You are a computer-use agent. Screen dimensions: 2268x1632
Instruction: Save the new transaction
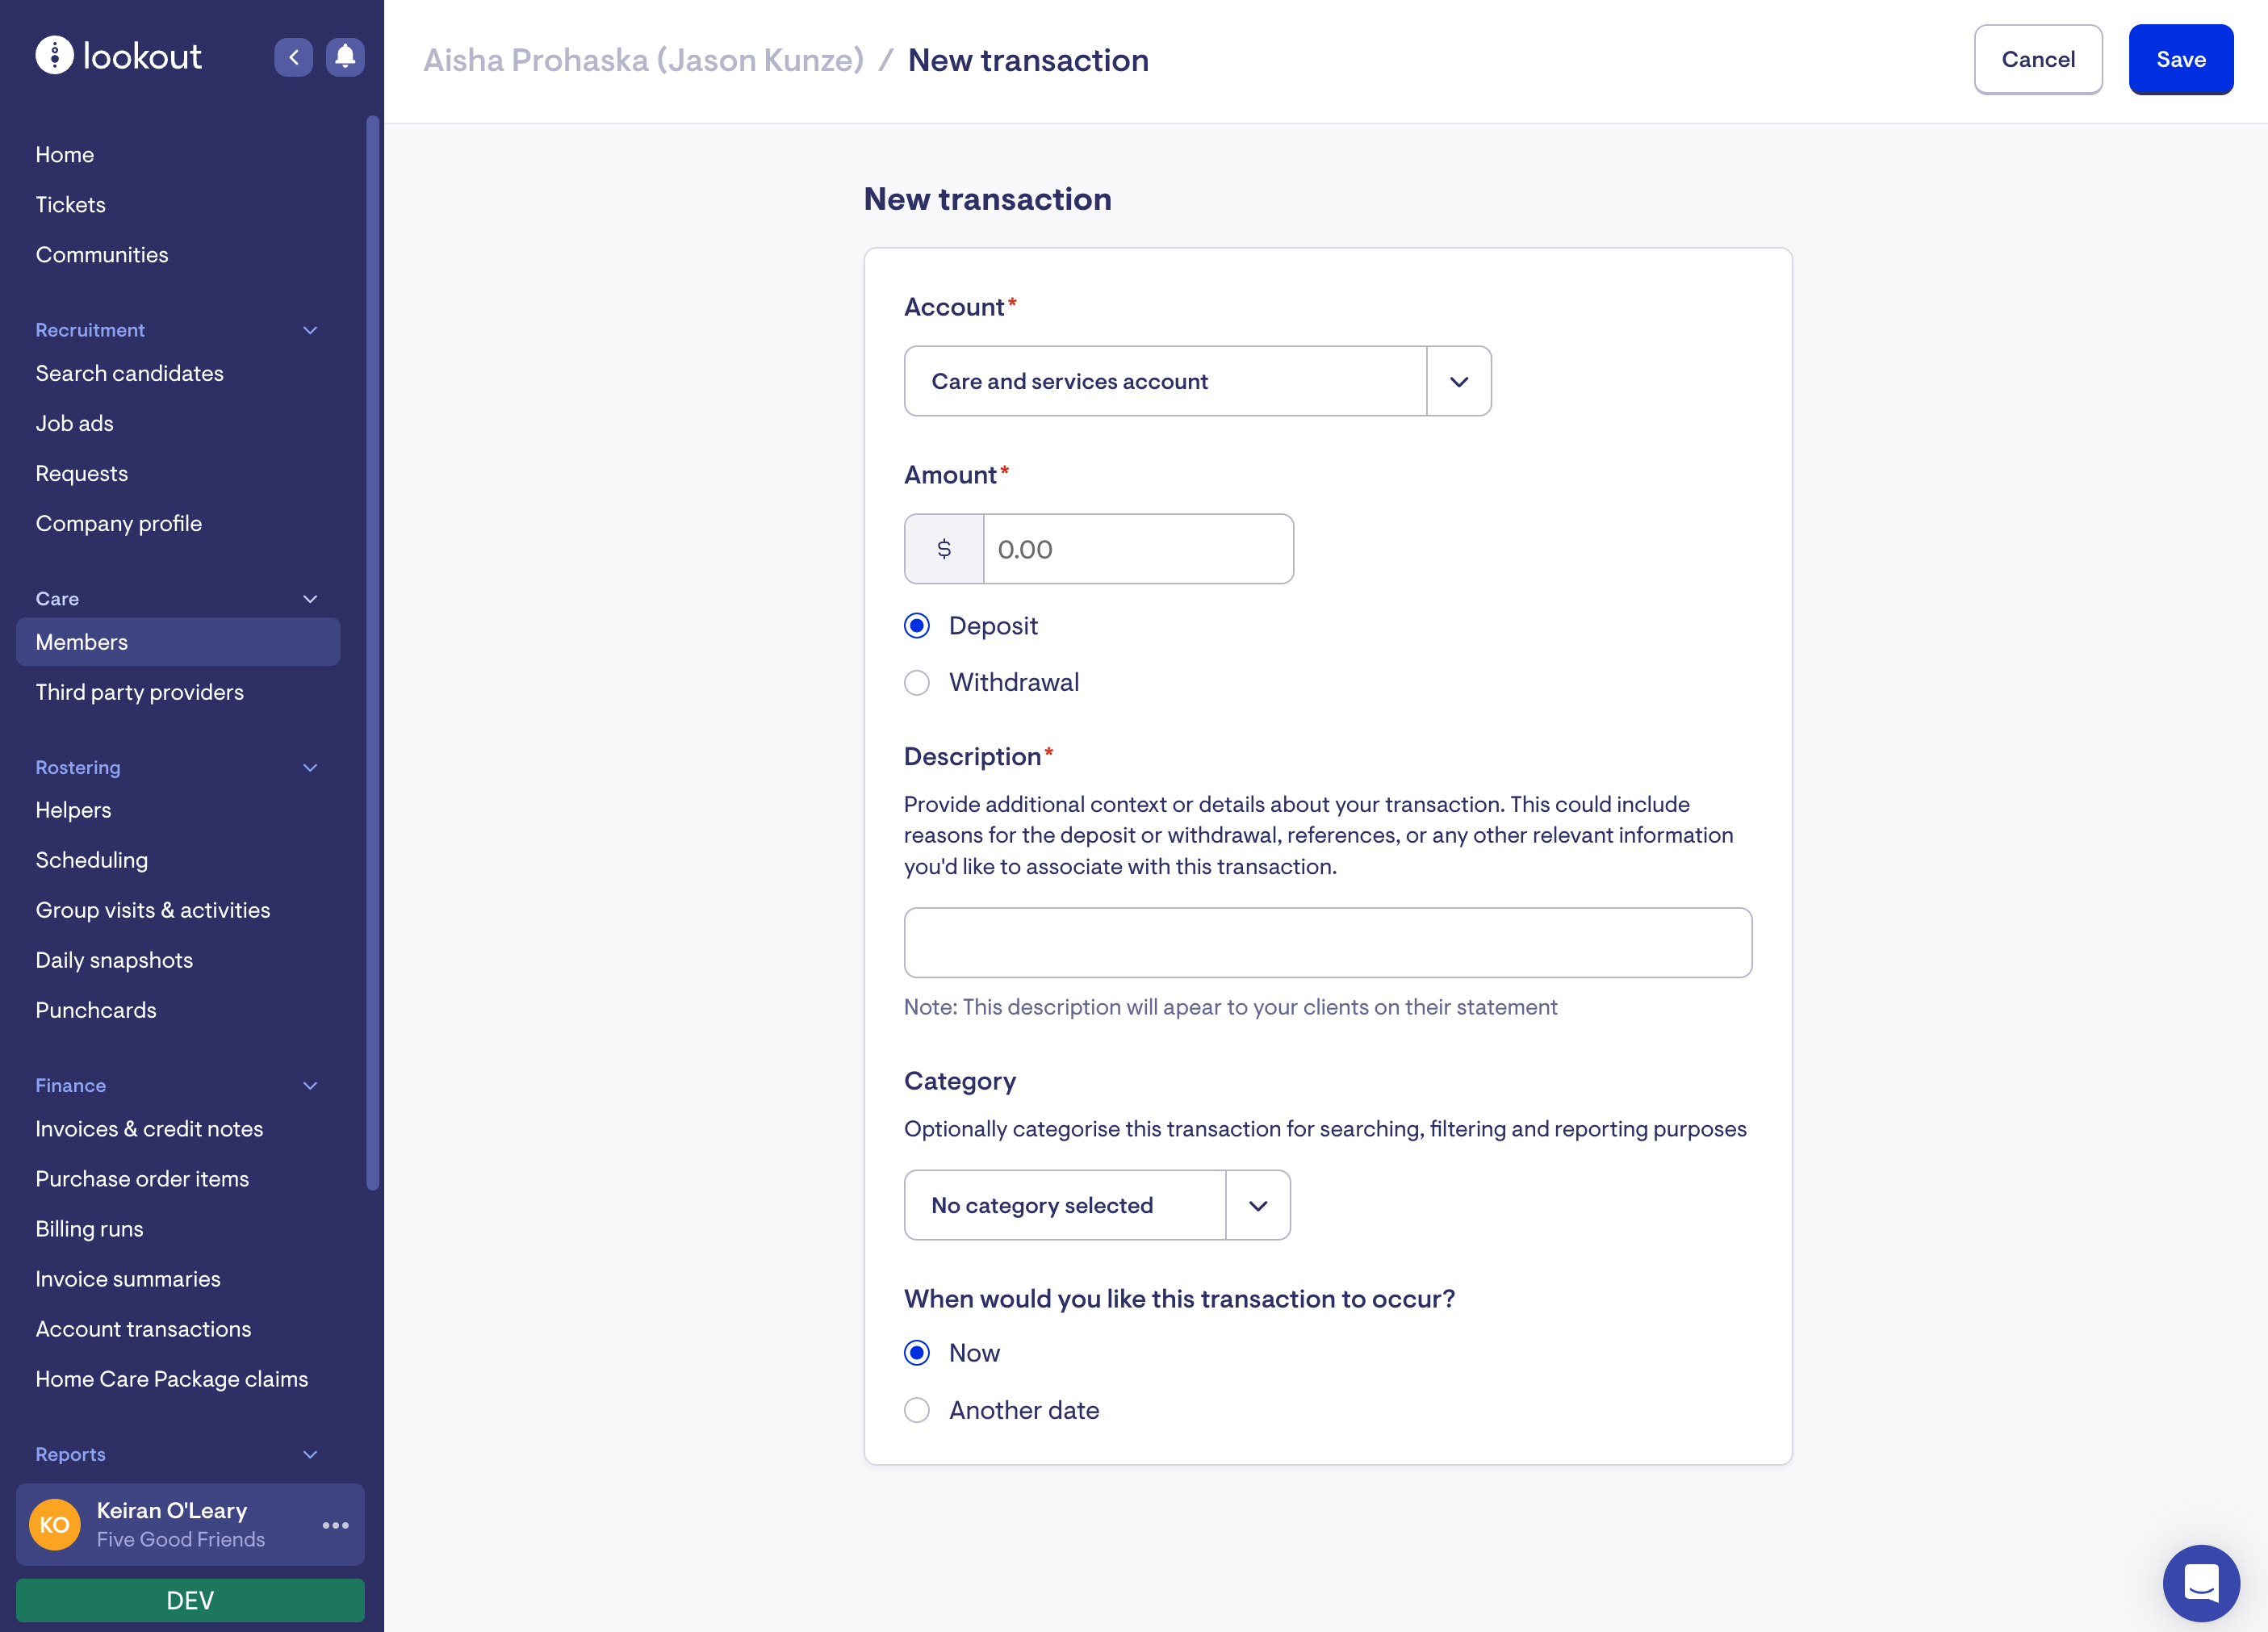coord(2180,59)
